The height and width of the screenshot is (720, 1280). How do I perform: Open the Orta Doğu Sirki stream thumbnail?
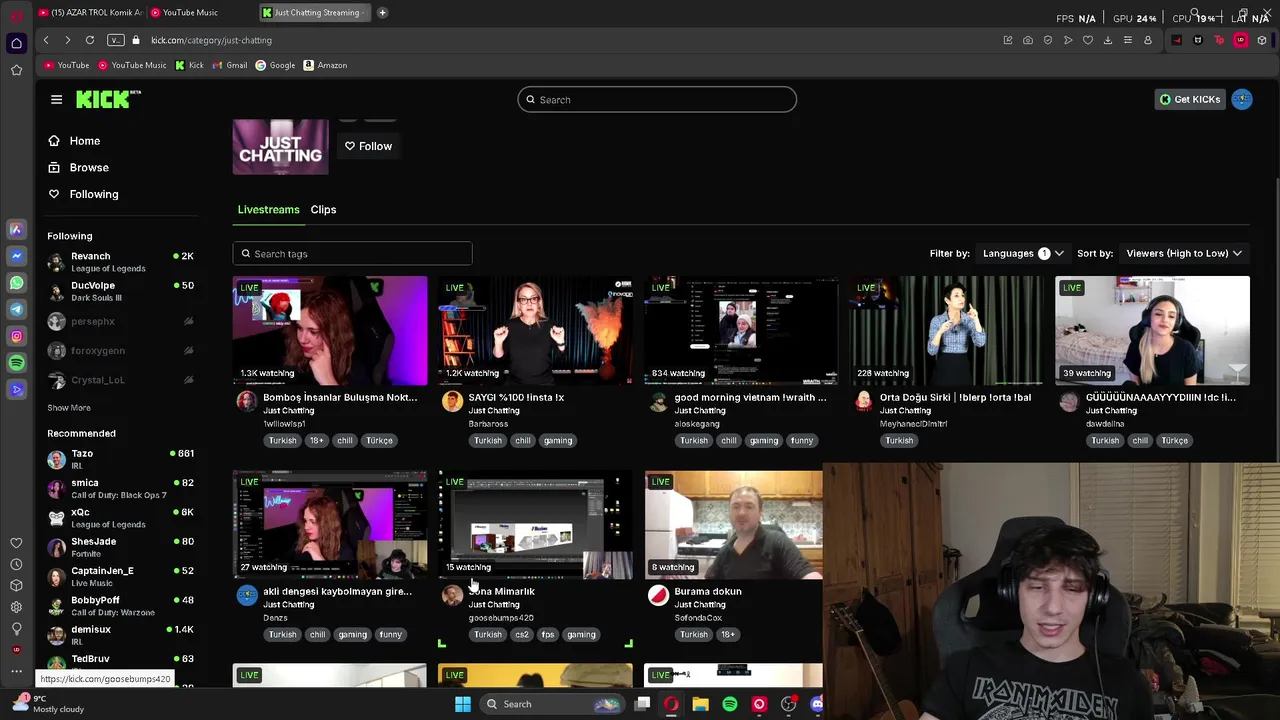pyautogui.click(x=947, y=331)
